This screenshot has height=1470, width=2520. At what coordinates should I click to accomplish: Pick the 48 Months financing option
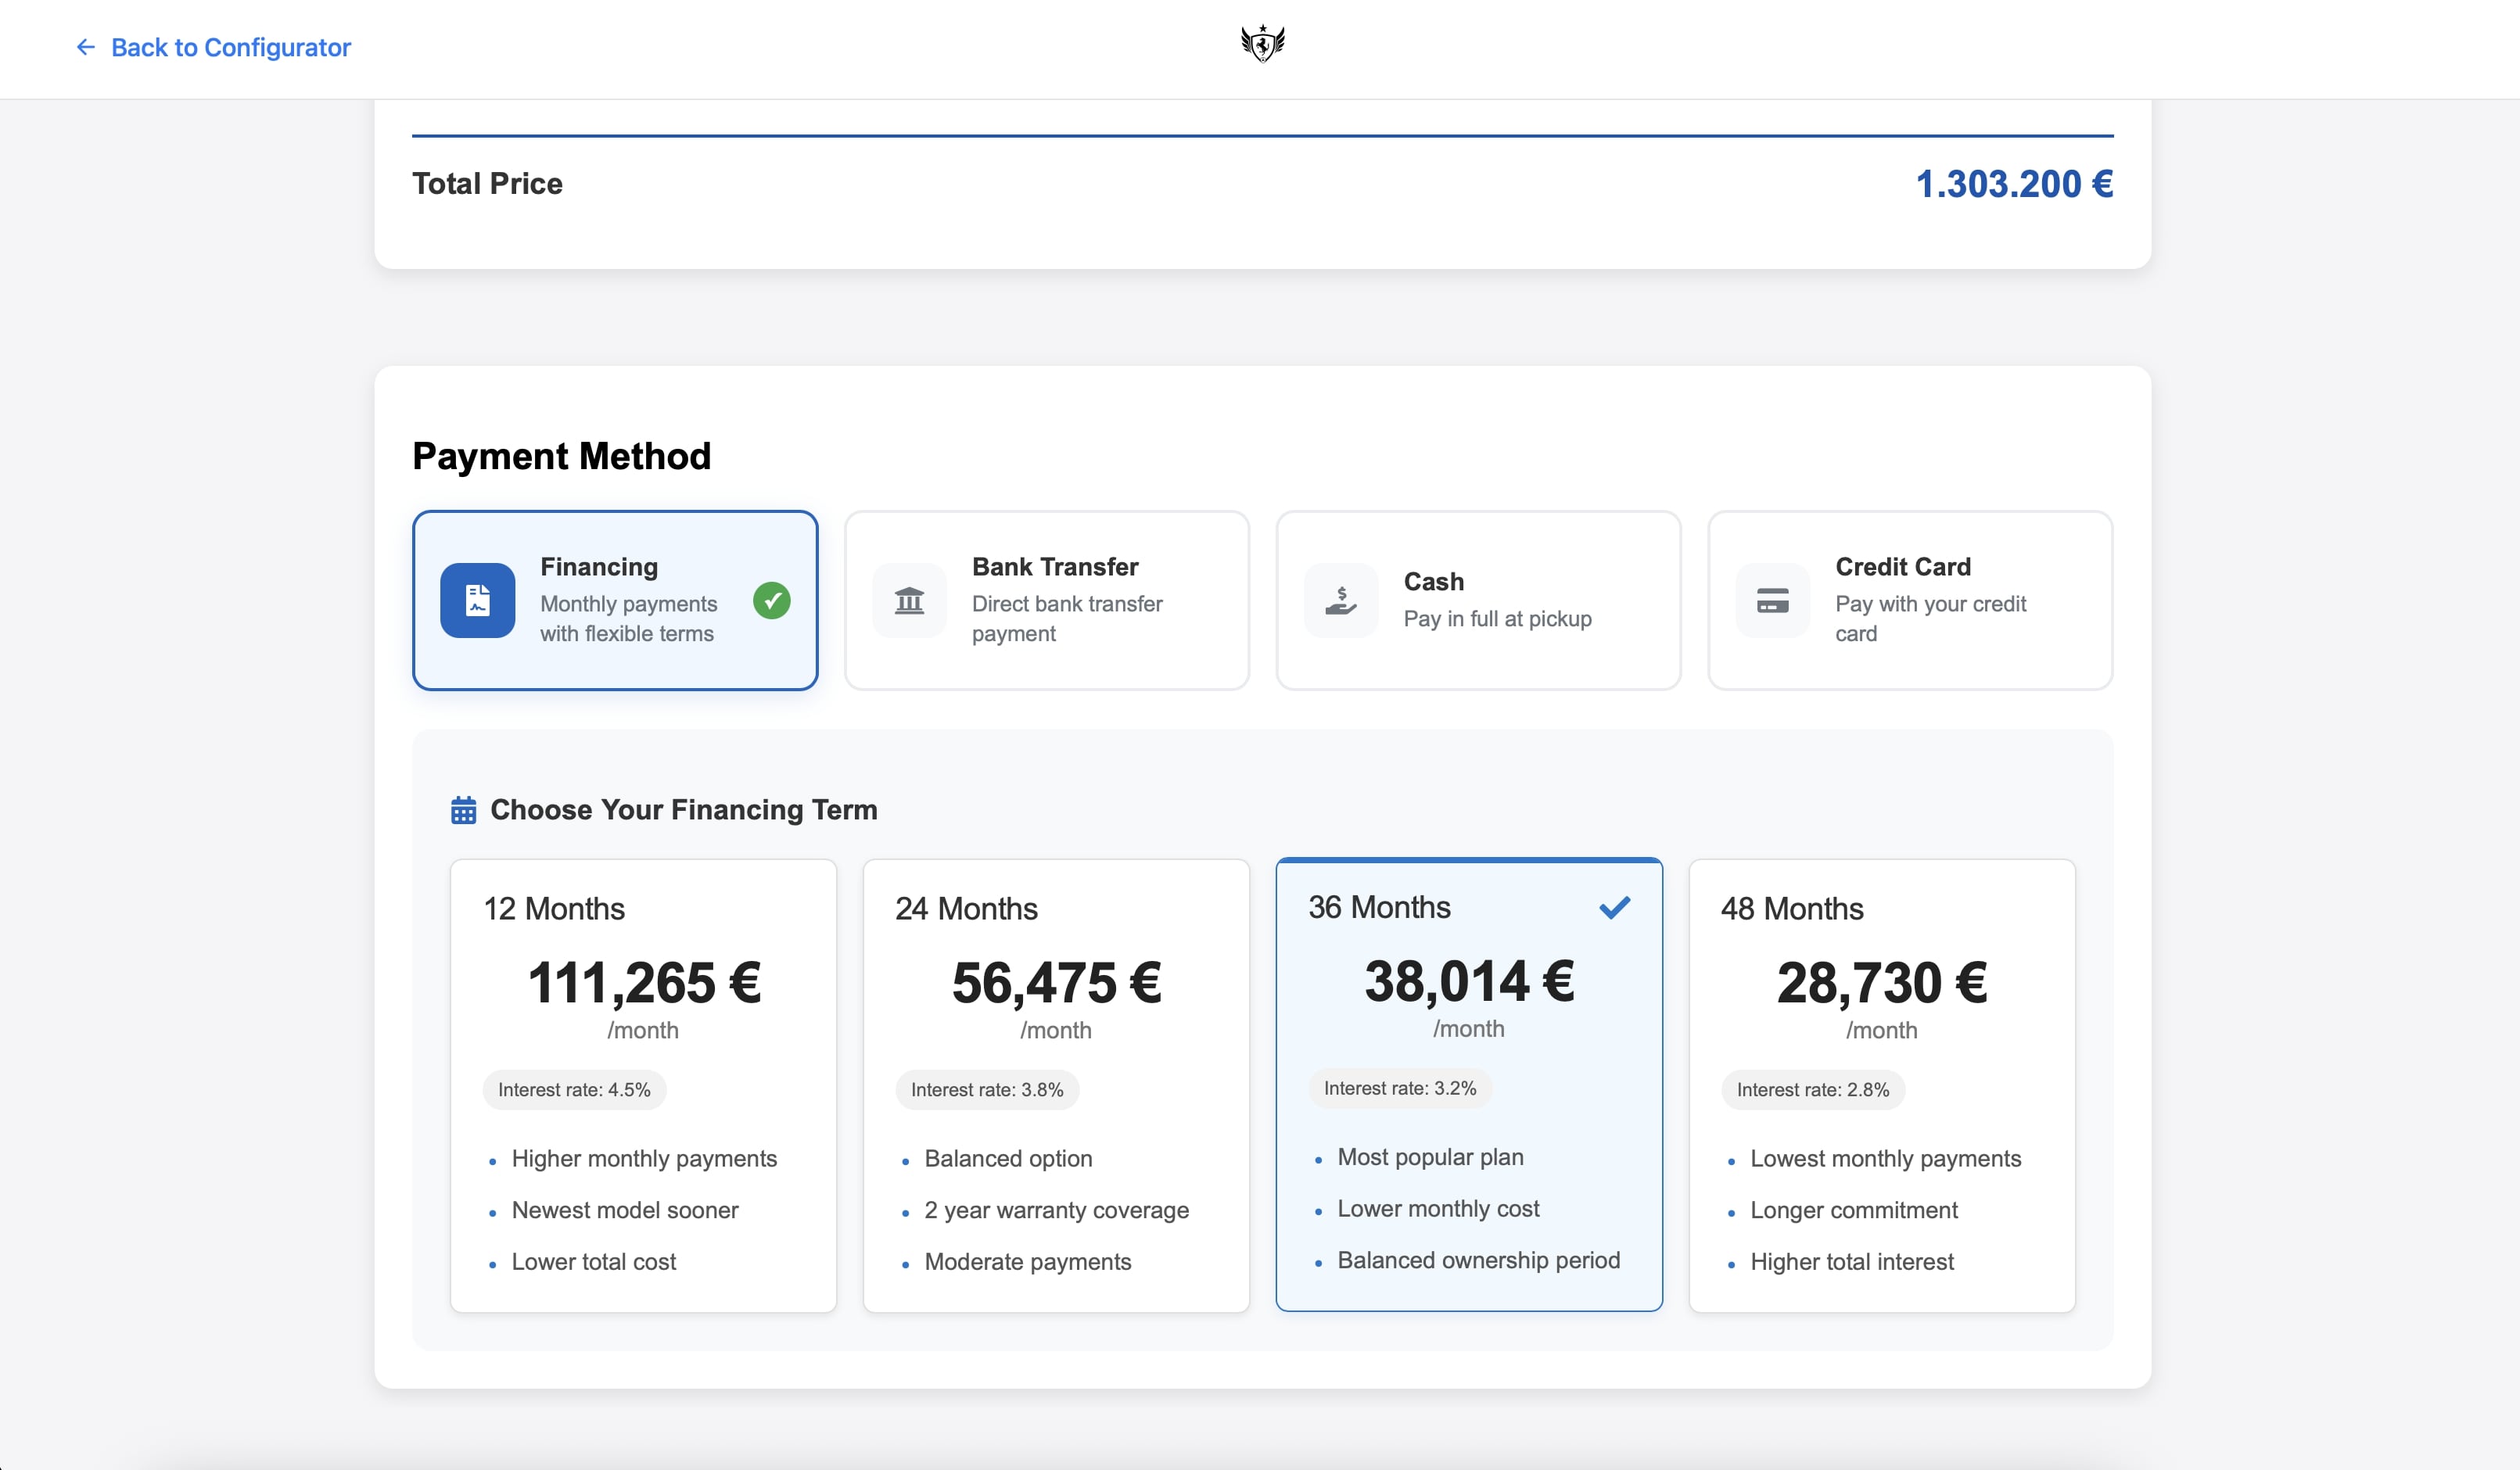pyautogui.click(x=1881, y=1085)
